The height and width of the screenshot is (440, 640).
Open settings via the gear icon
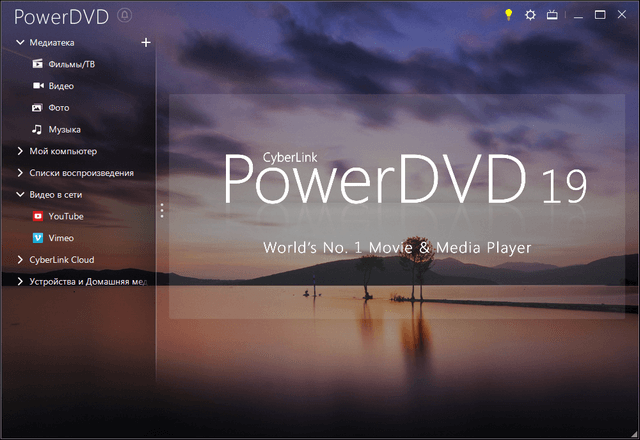pyautogui.click(x=530, y=15)
